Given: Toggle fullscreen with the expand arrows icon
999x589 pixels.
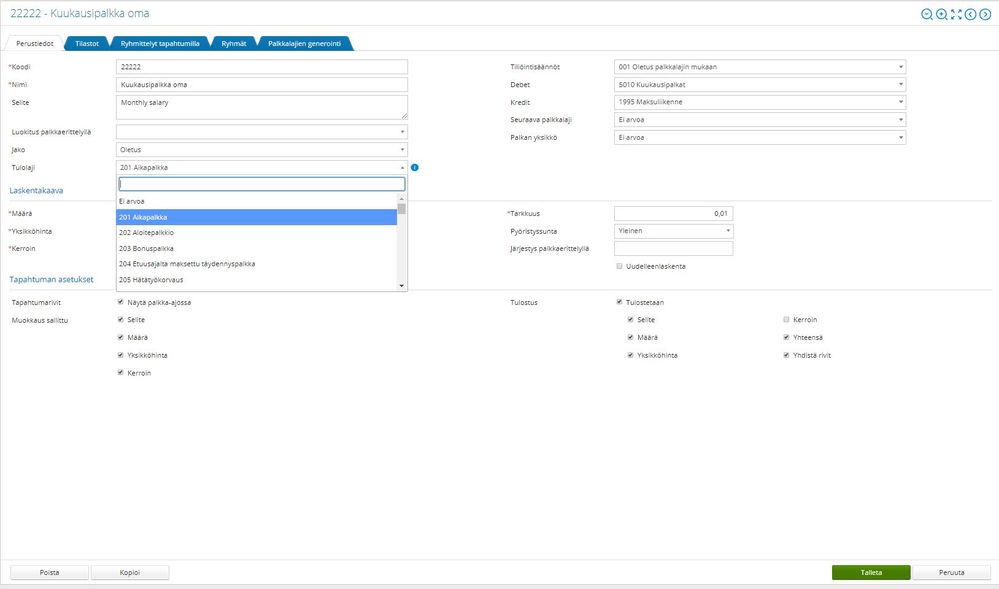Looking at the screenshot, I should click(955, 14).
